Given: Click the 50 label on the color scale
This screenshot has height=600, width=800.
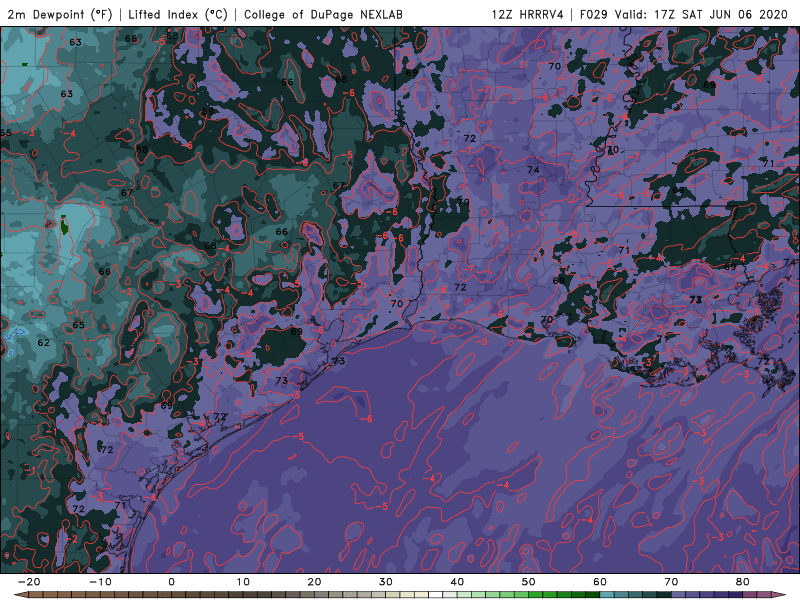Looking at the screenshot, I should point(529,582).
